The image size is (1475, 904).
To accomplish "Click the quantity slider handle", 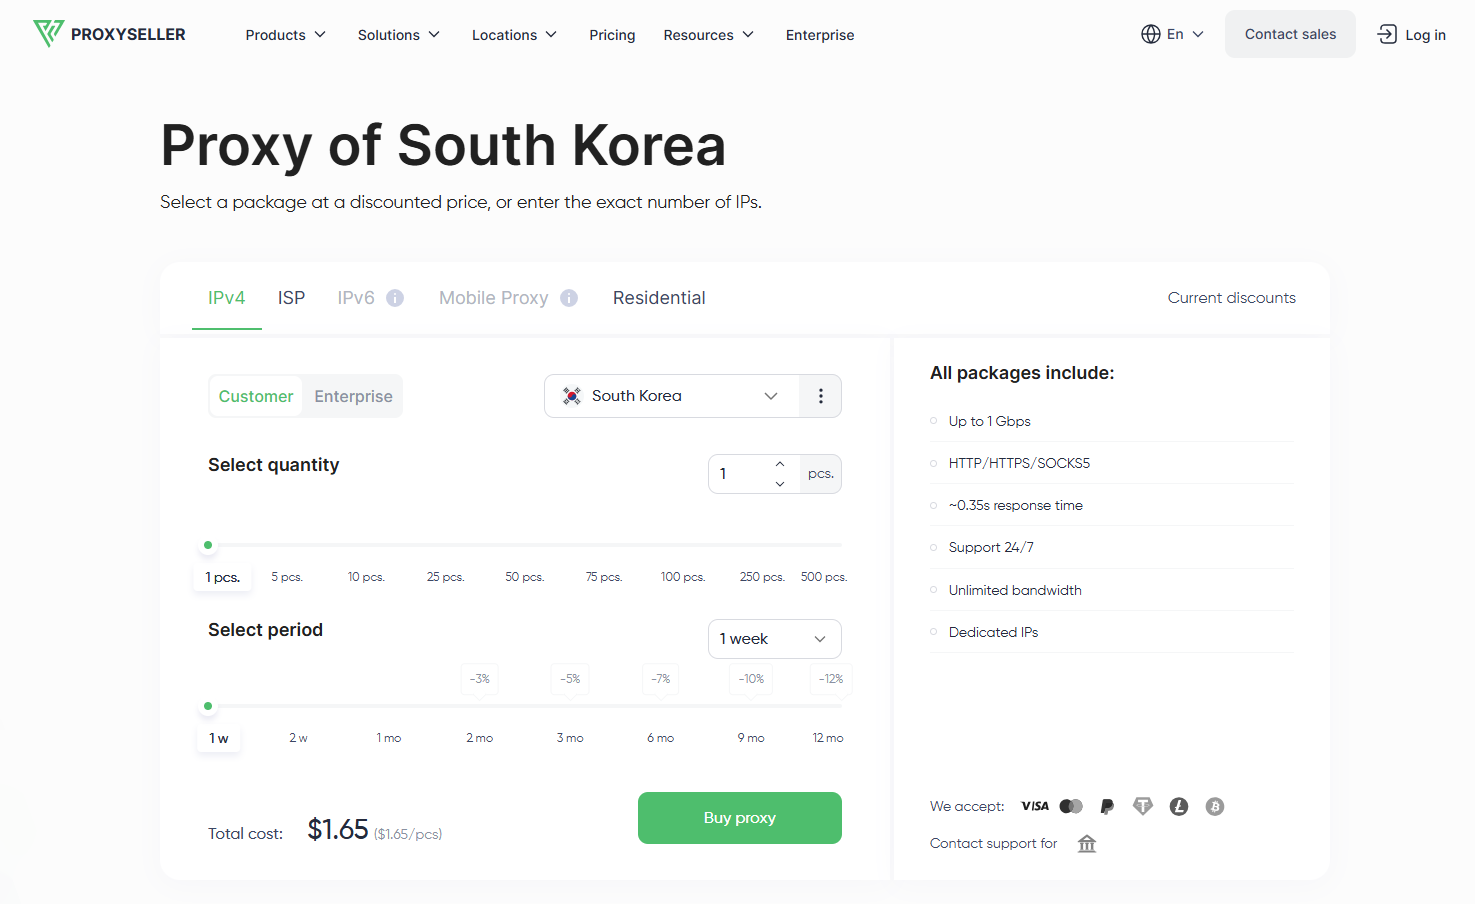I will [208, 545].
